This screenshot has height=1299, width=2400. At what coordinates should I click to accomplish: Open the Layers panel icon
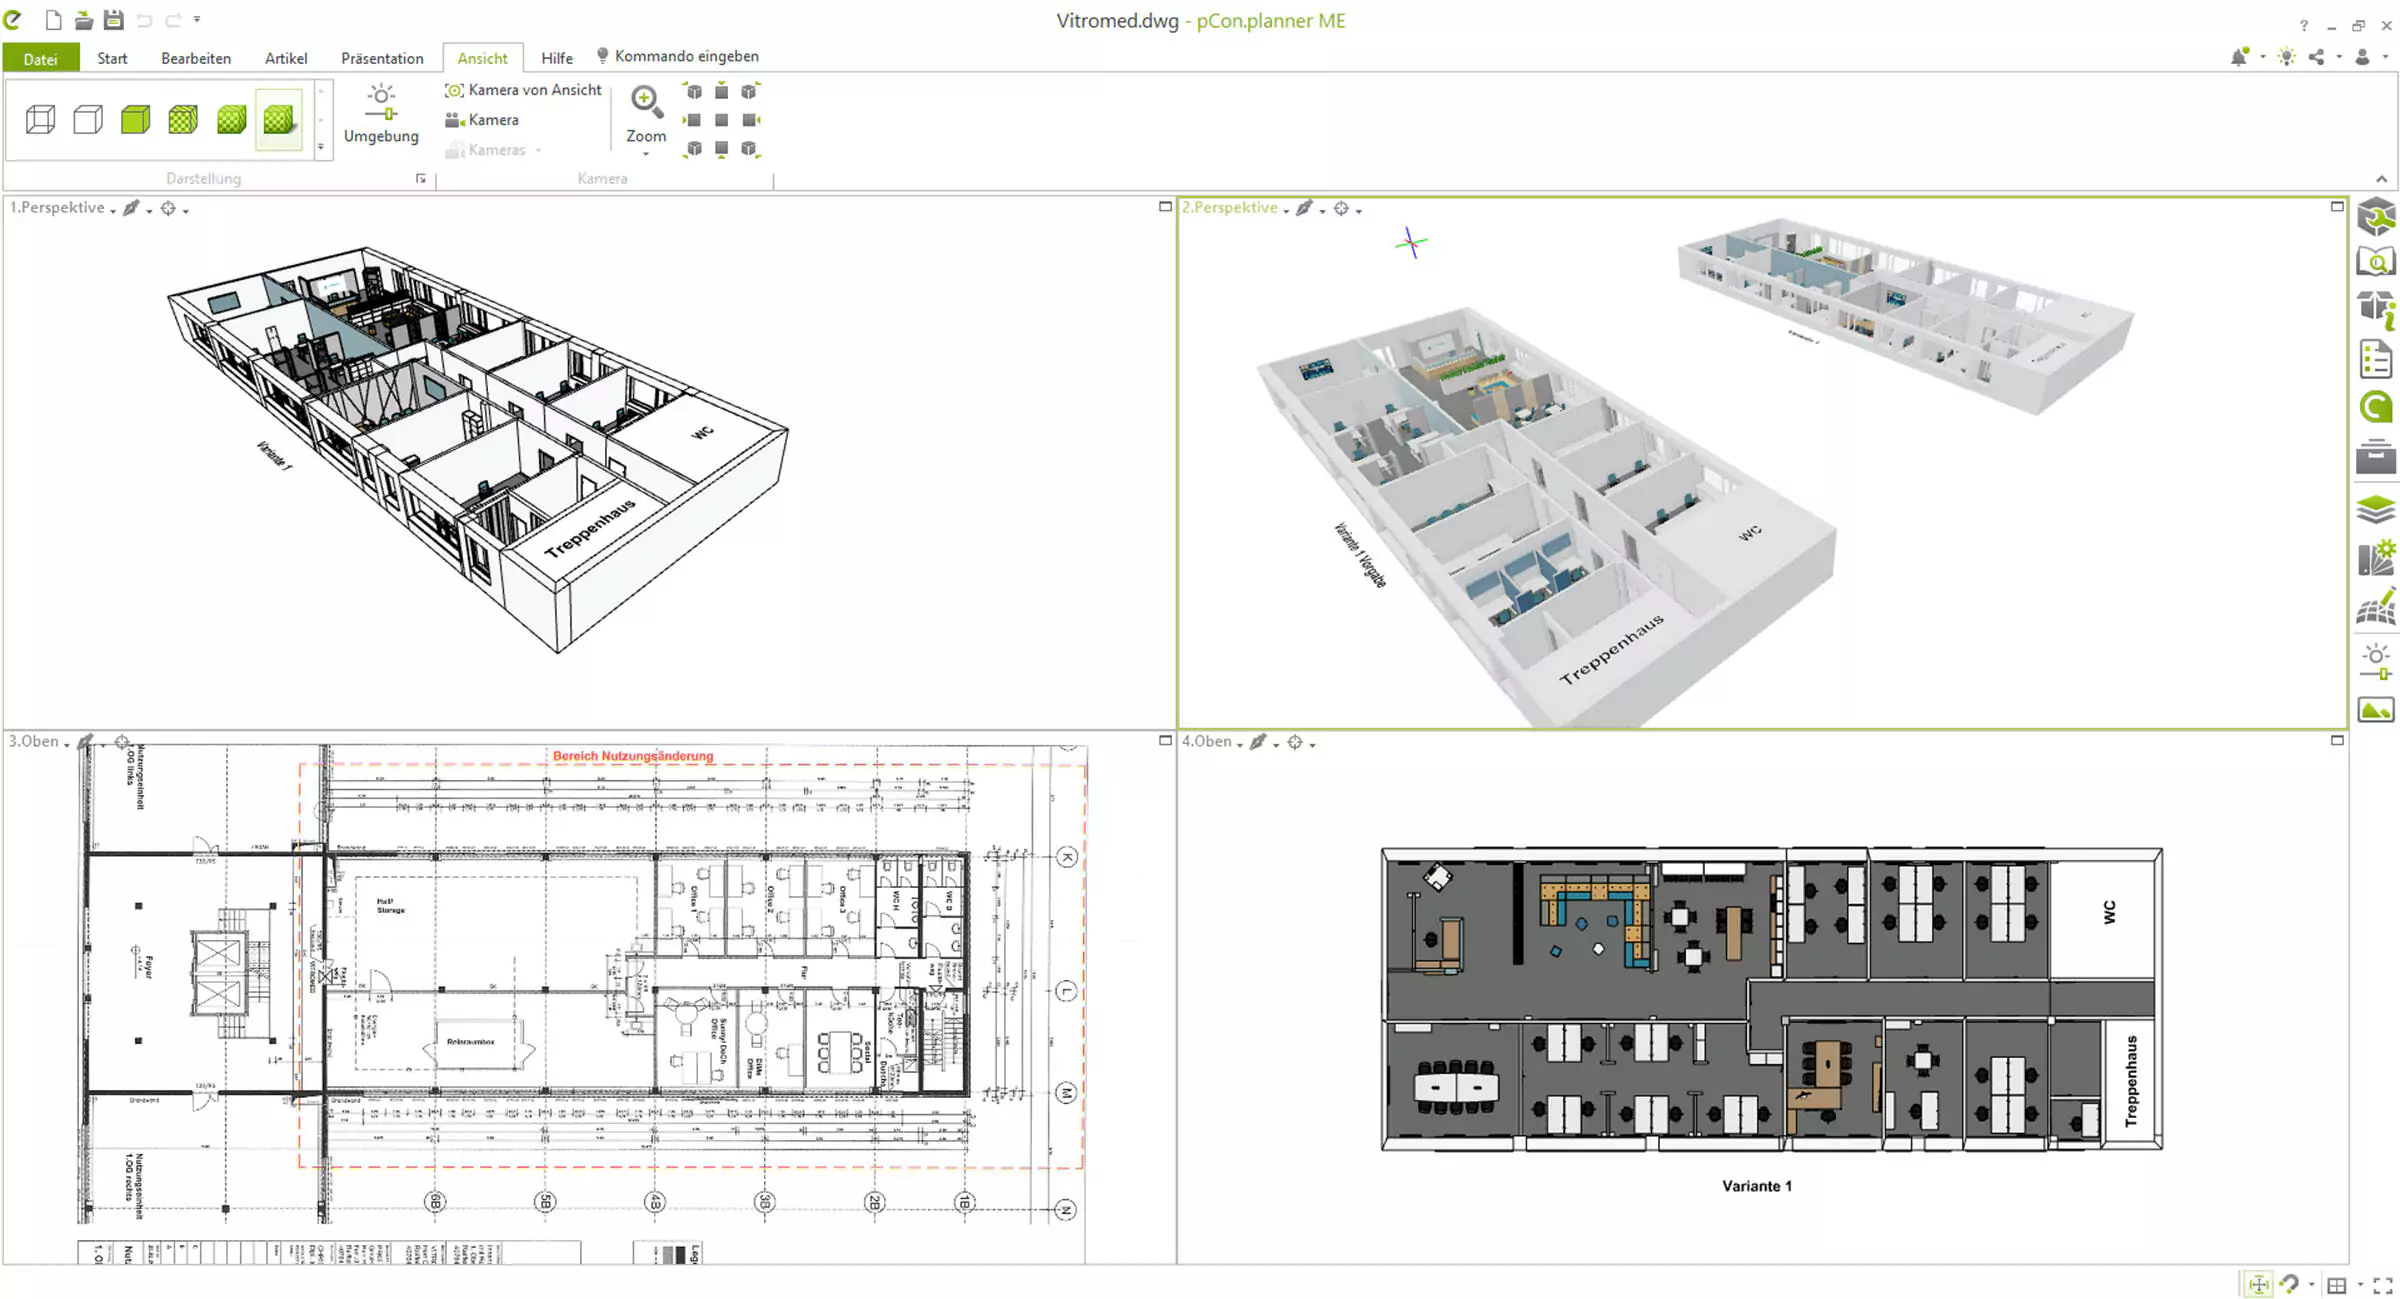click(x=2376, y=510)
